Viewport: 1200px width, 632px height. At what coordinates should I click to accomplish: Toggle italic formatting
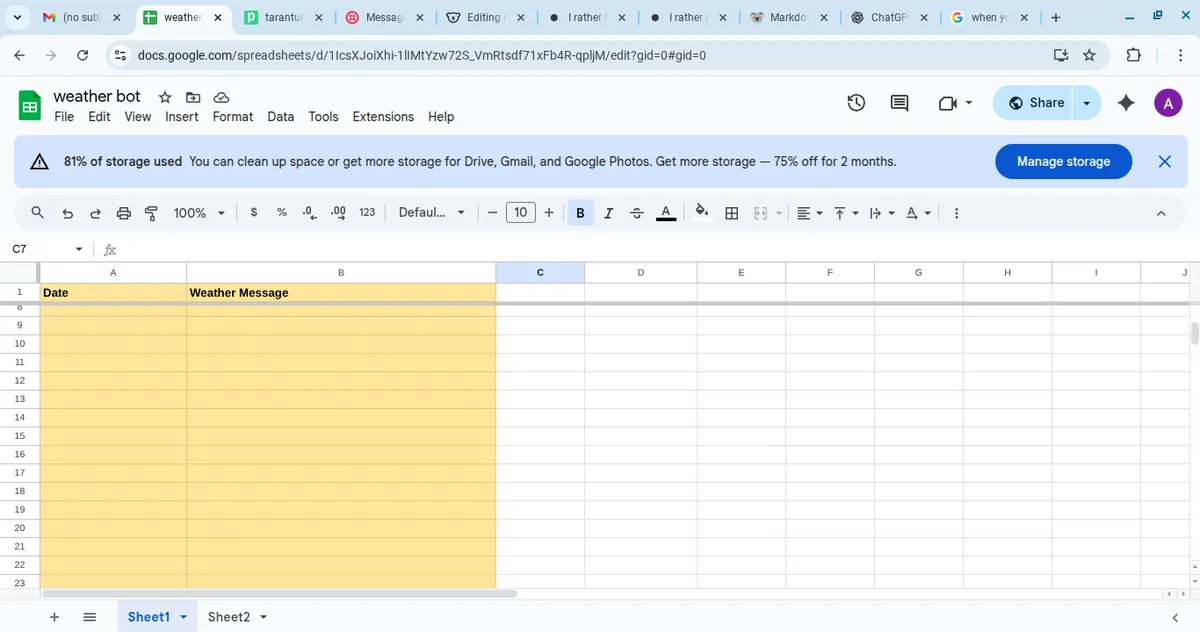(608, 213)
